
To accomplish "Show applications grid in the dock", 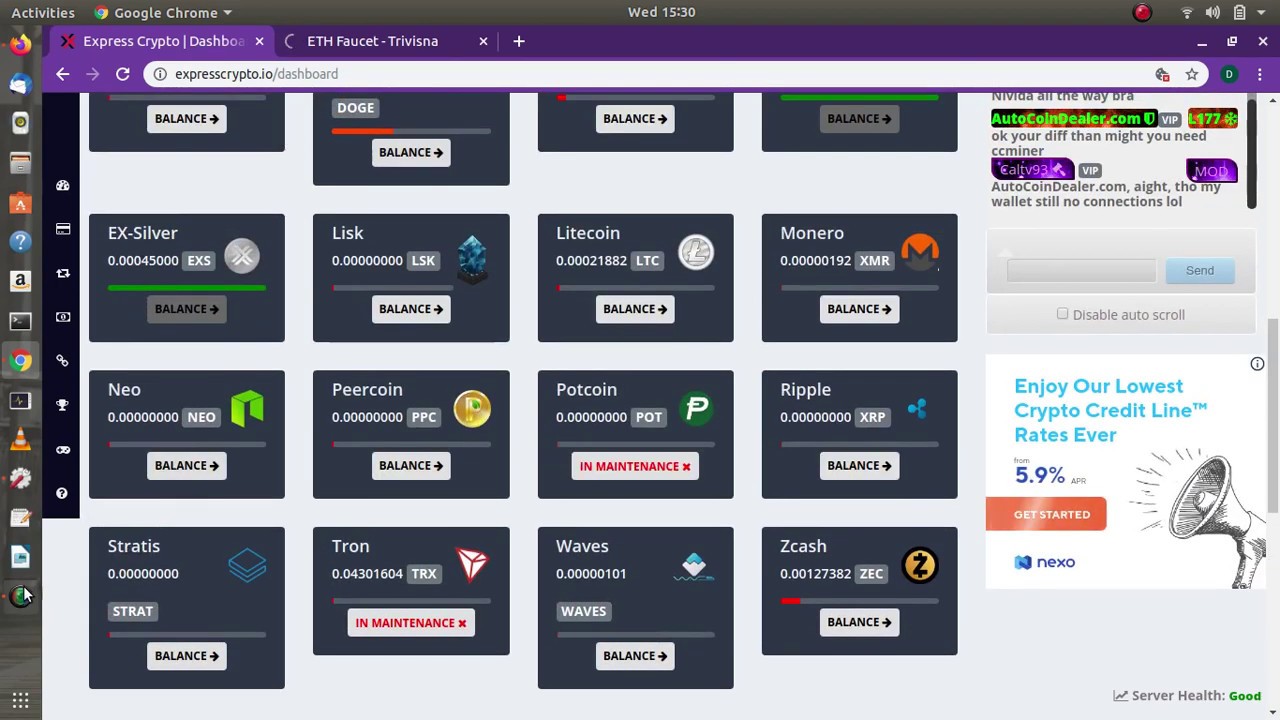I will pos(20,700).
